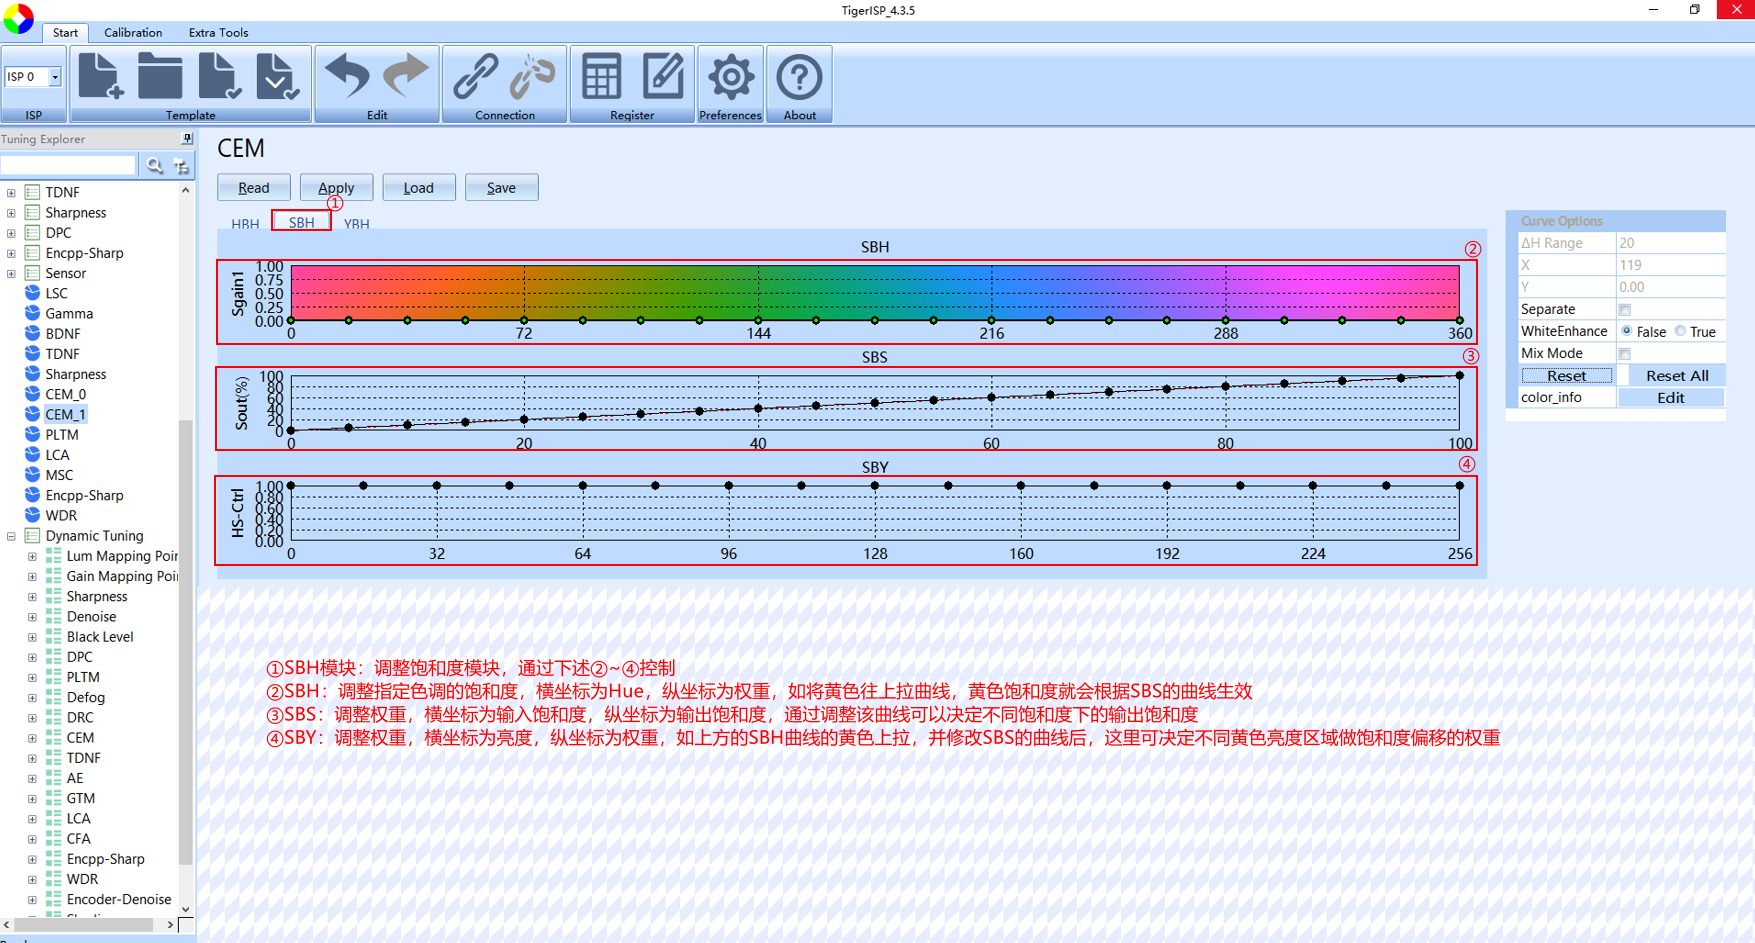Viewport: 1755px width, 943px height.
Task: Switch to the Calibration ribbon tab
Action: (133, 33)
